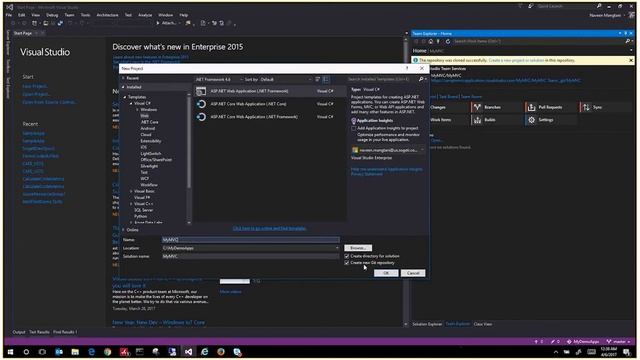Click the project Name input field

(251, 240)
